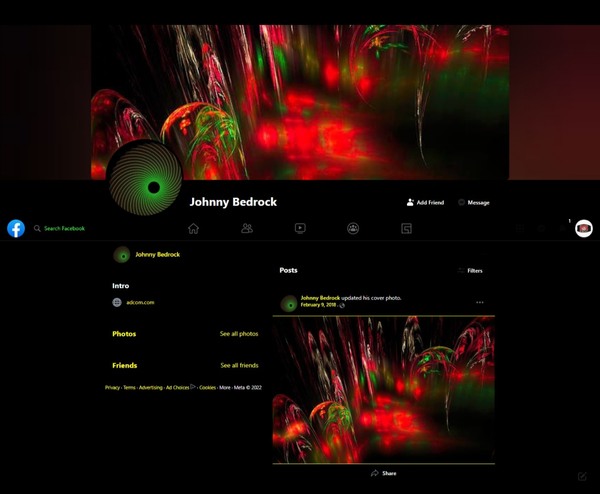
Task: Click the Message button
Action: (x=473, y=202)
